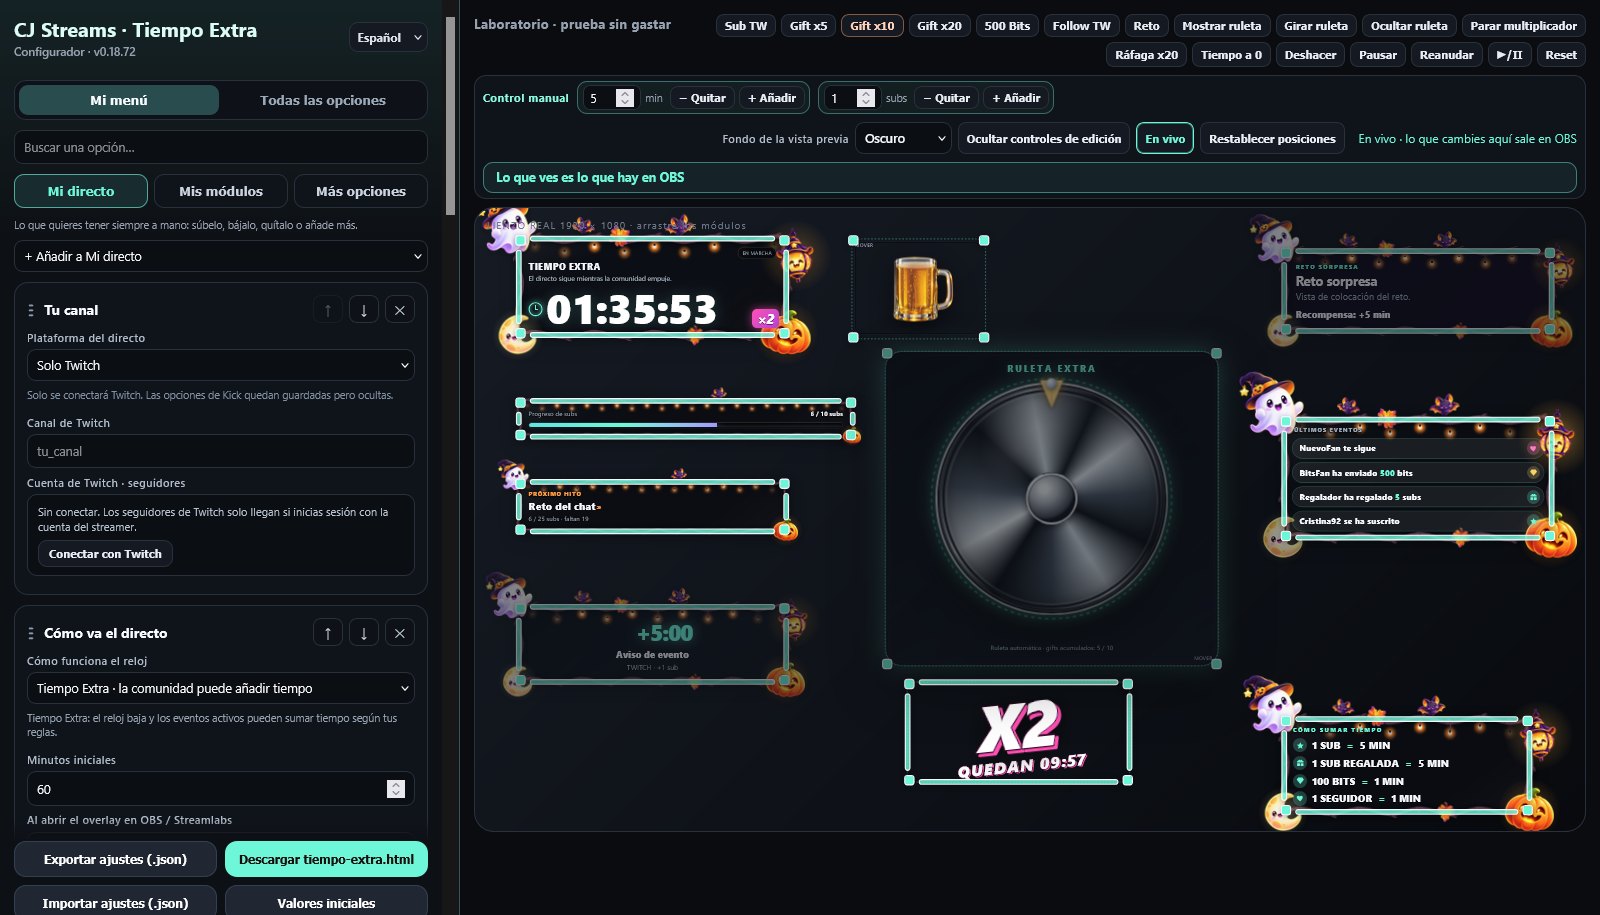Click the heart icon beside "1 SEGUIDOR = 1 MIN"
The width and height of the screenshot is (1600, 915).
click(1300, 799)
